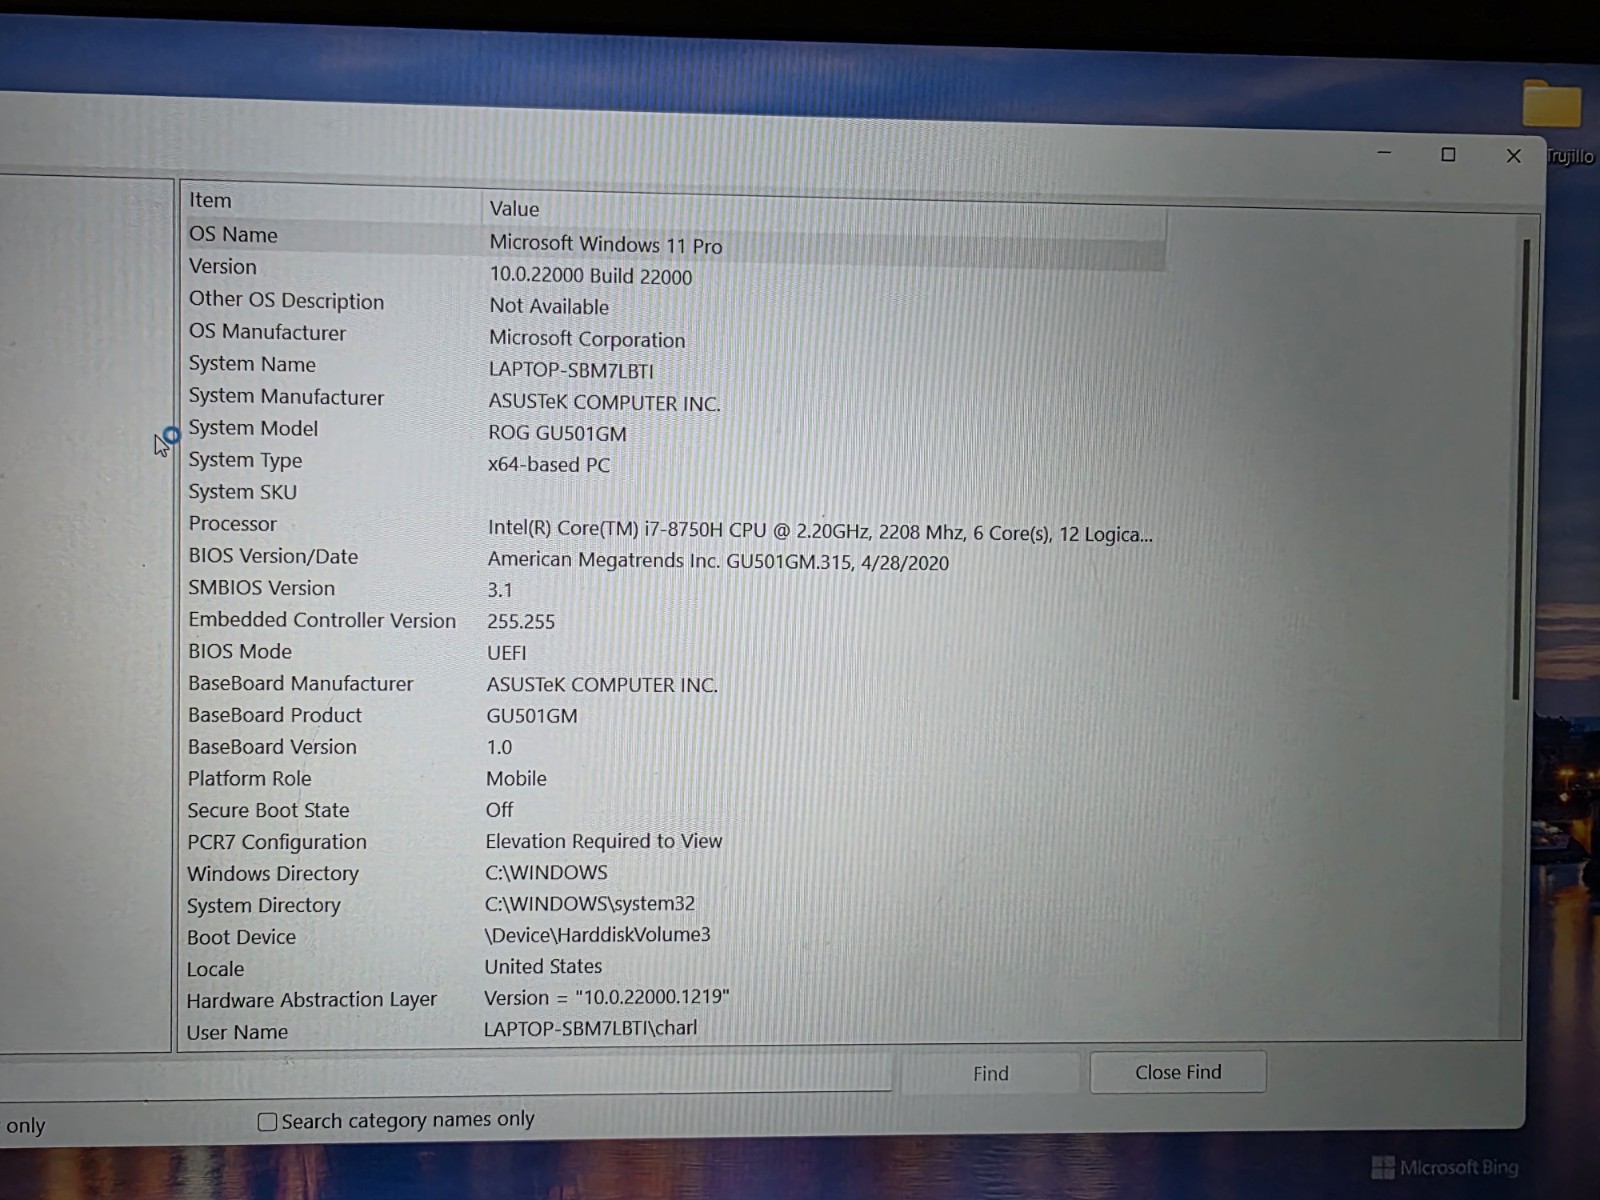Select the PCR7 Configuration row label

click(x=277, y=842)
